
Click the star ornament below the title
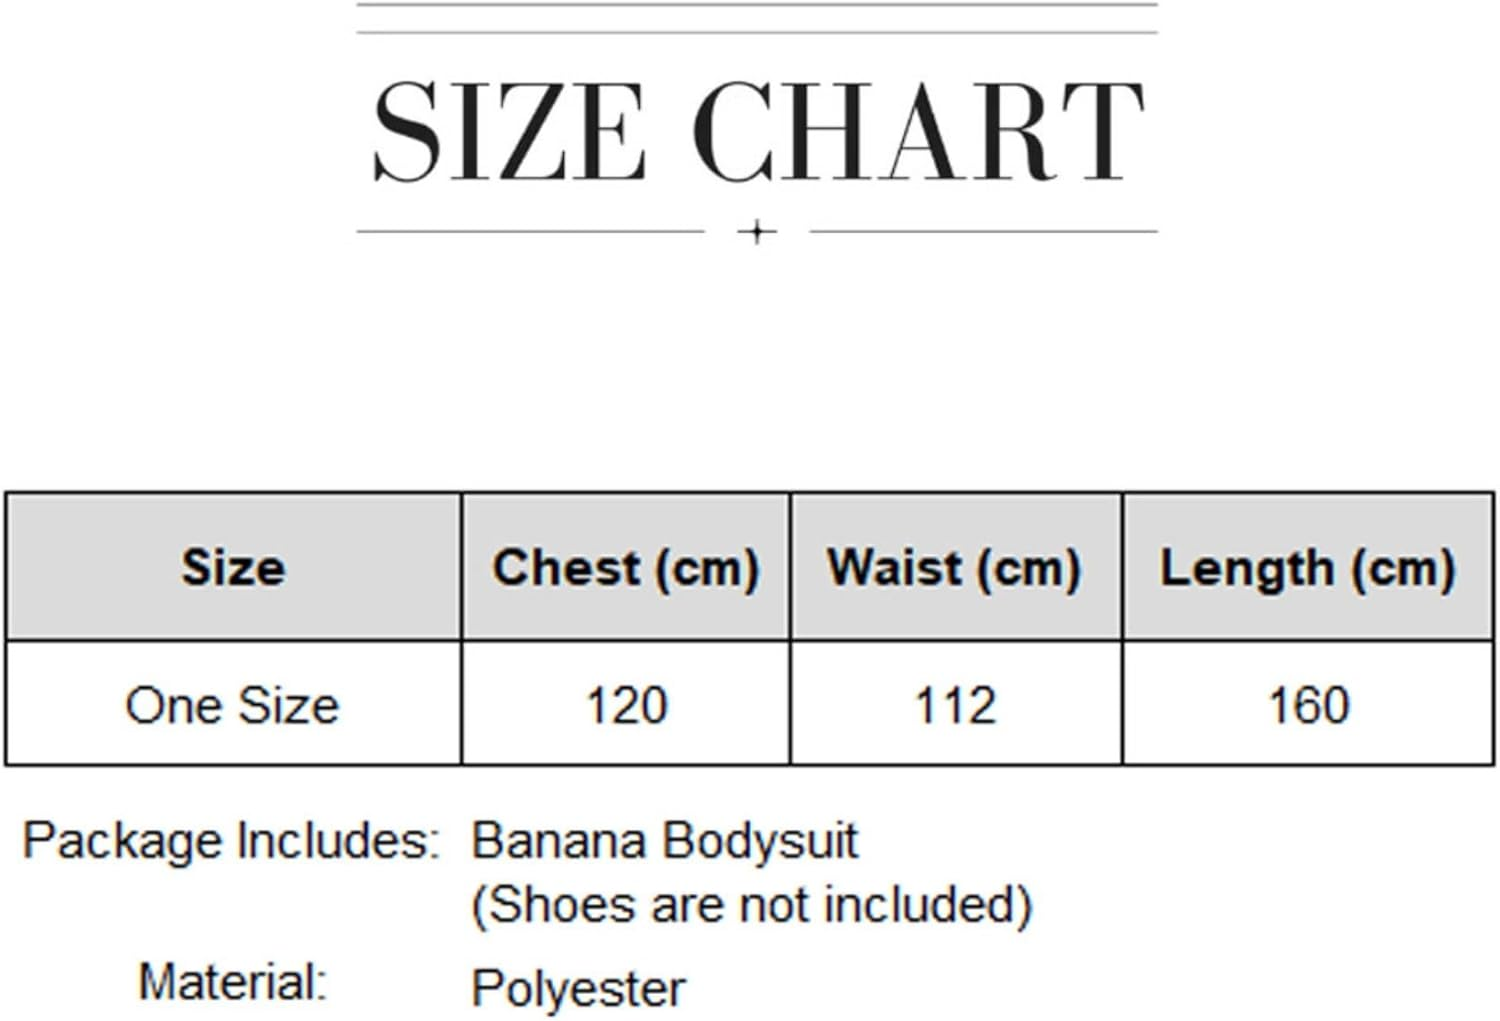[757, 232]
